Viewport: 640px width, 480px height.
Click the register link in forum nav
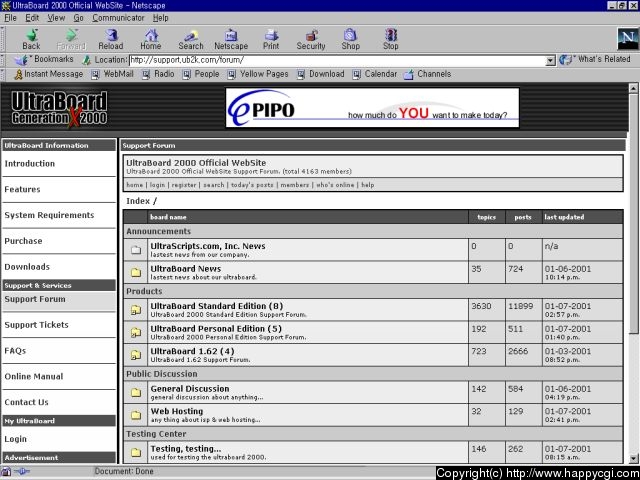tap(184, 185)
